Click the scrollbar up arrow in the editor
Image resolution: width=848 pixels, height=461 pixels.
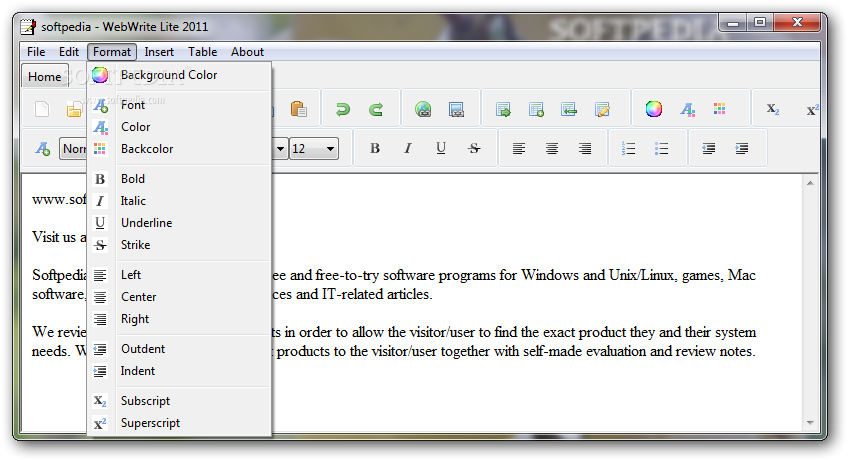(x=810, y=183)
